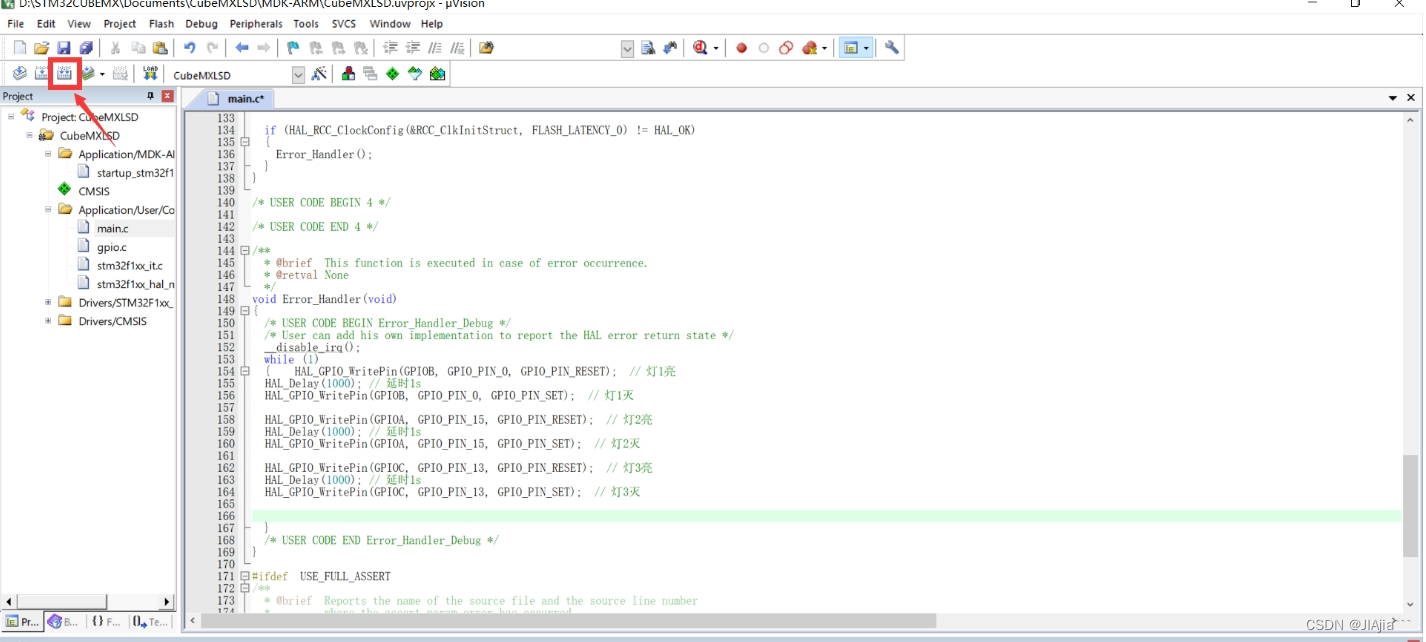Collapse the Application/MDK-ARM folder
The width and height of the screenshot is (1426, 642).
pyautogui.click(x=49, y=154)
